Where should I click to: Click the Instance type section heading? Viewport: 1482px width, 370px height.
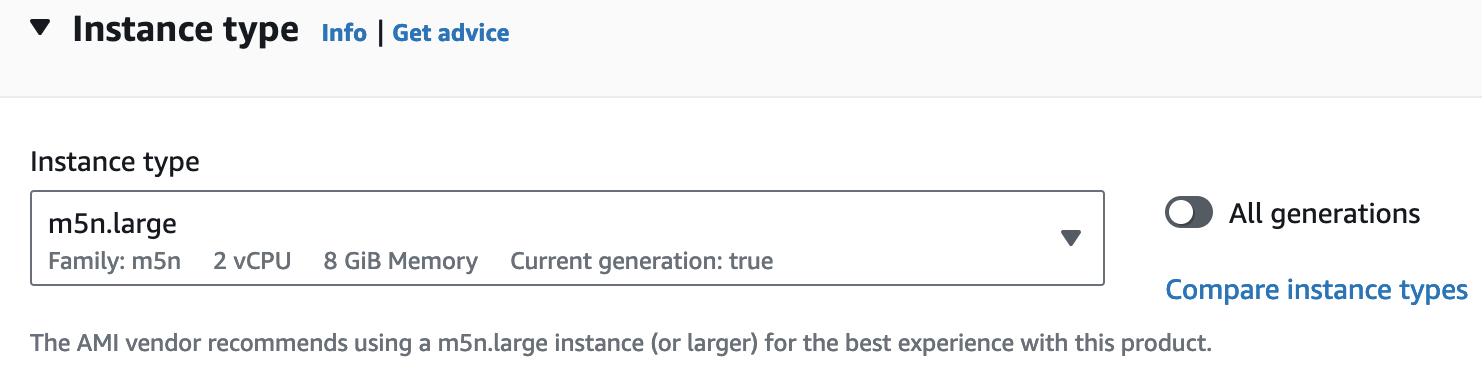(x=186, y=30)
